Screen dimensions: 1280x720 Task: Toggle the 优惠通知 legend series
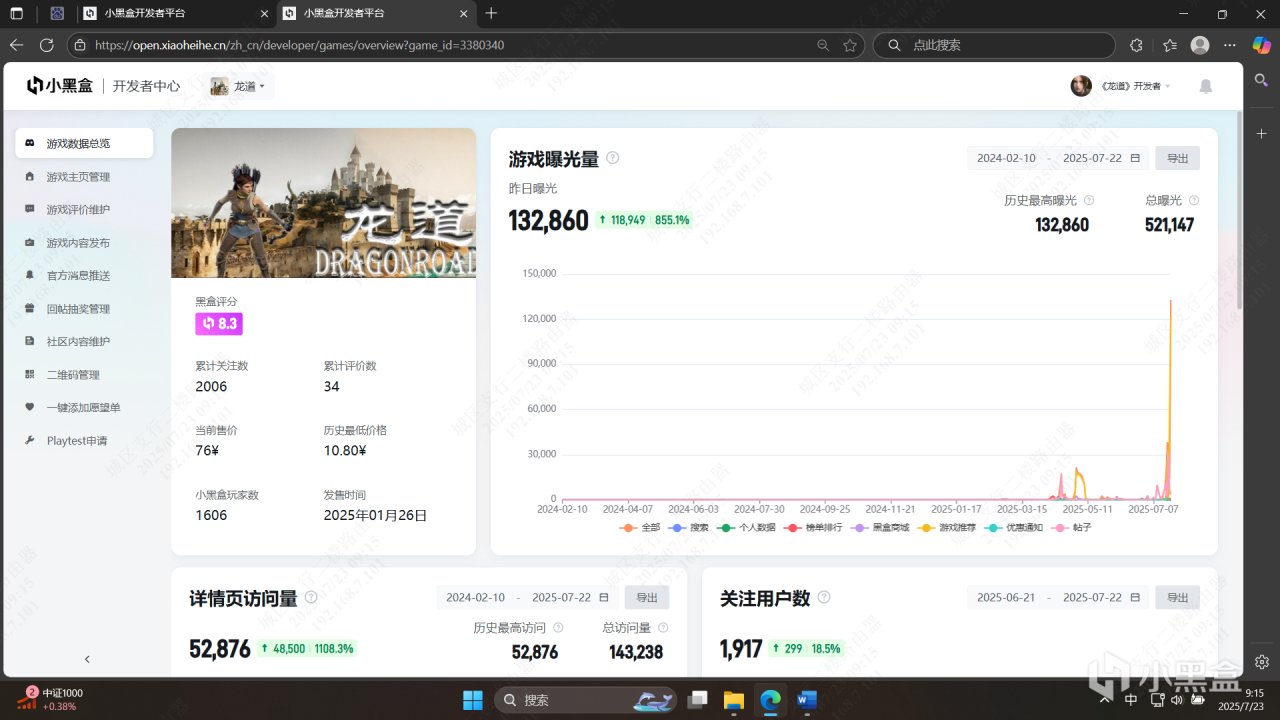coord(1014,527)
